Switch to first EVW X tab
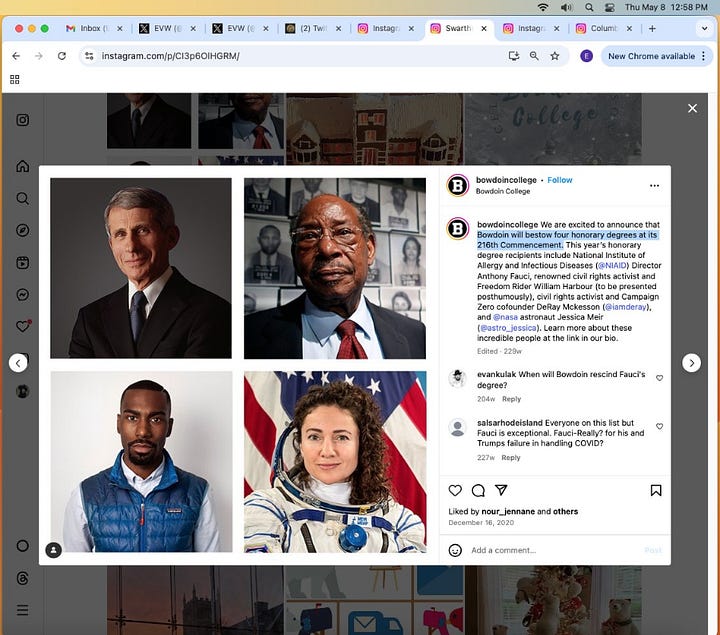720x635 pixels. click(x=167, y=28)
